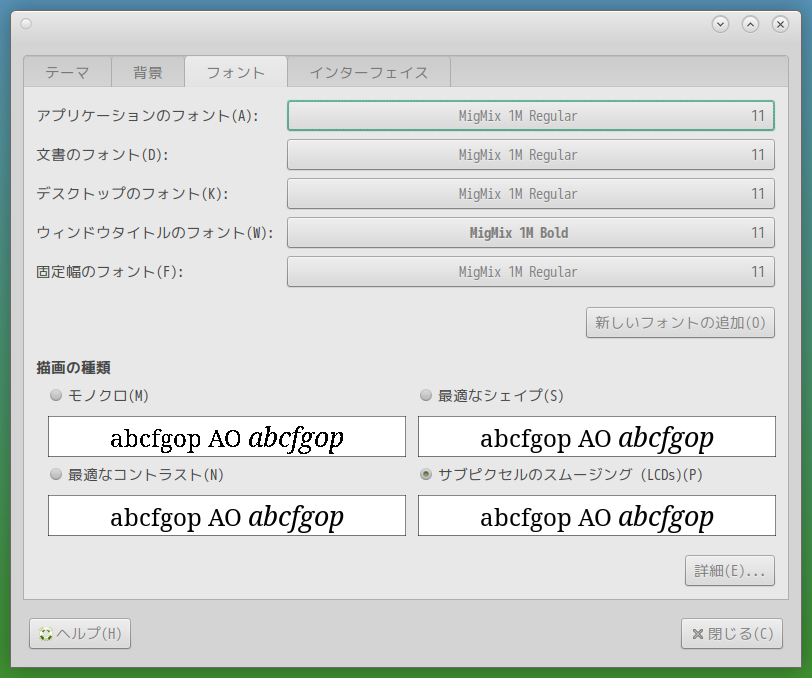Open ヘルプ(H) help button
This screenshot has width=812, height=678.
pyautogui.click(x=80, y=633)
